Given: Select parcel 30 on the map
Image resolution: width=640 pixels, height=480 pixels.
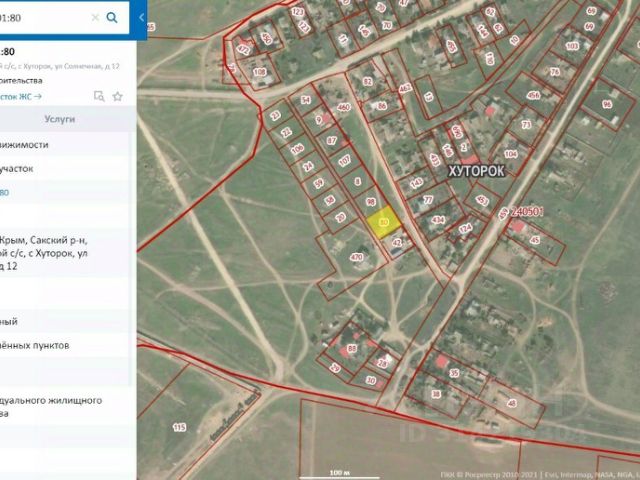Looking at the screenshot, I should pyautogui.click(x=370, y=380).
